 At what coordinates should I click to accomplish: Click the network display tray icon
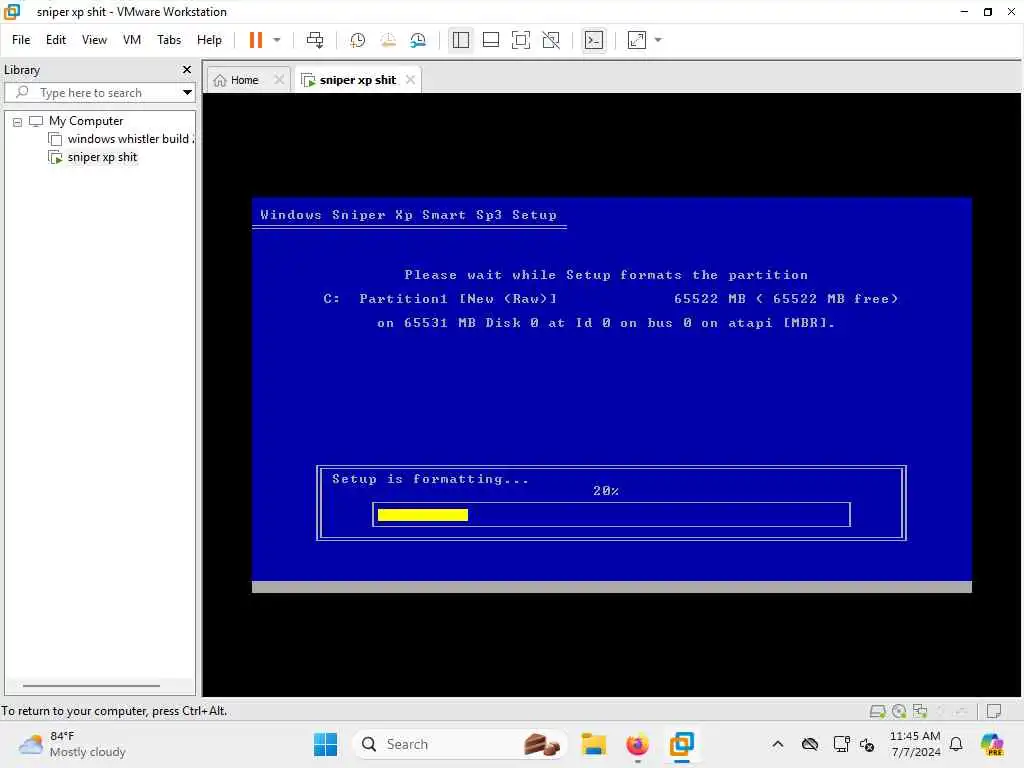pos(841,744)
